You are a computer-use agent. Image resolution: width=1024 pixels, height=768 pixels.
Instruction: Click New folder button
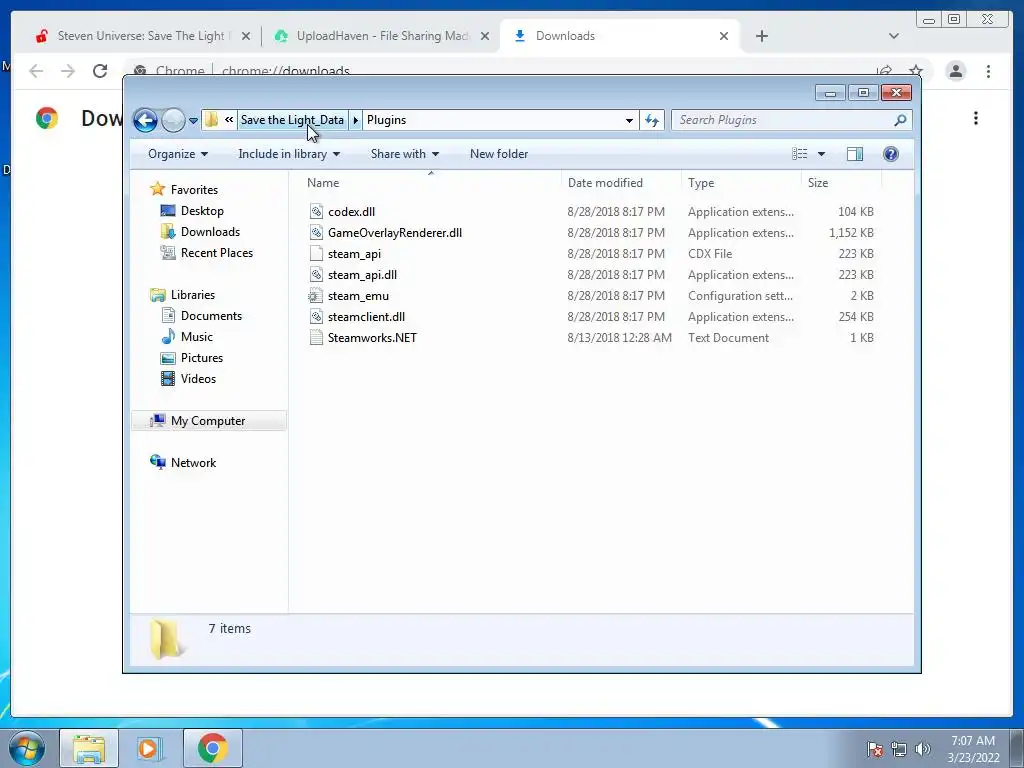[x=499, y=154]
